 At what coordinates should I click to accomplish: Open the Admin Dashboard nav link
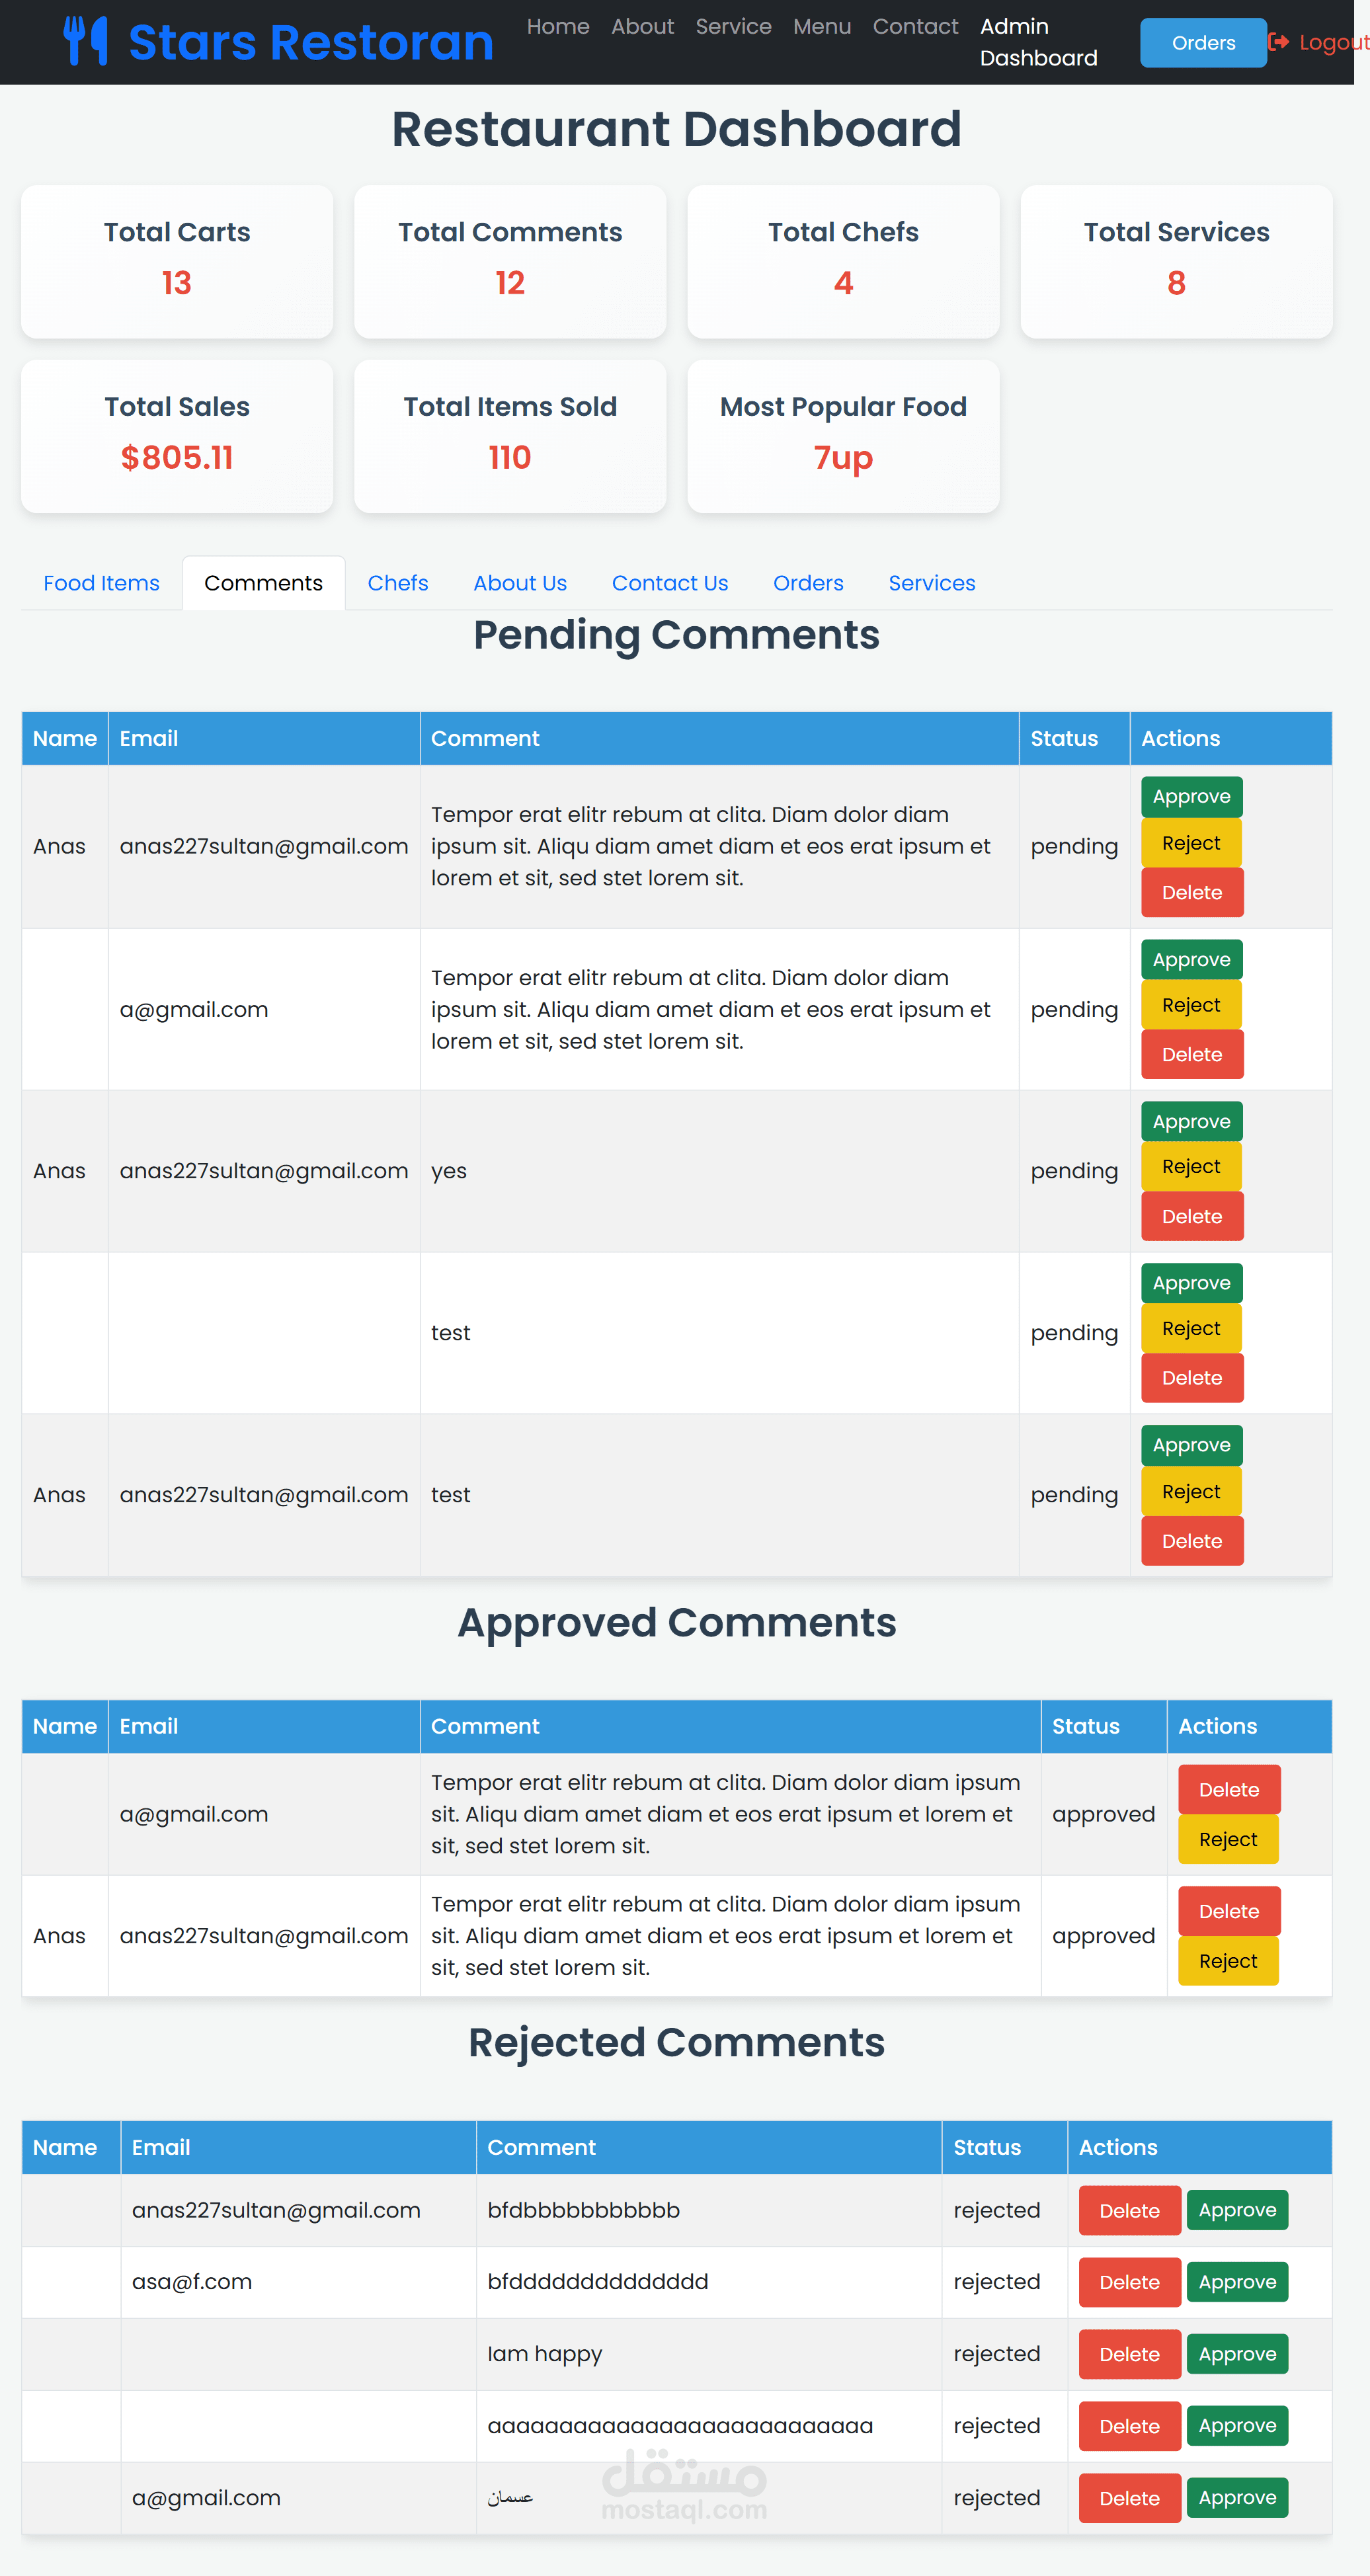(x=1037, y=42)
